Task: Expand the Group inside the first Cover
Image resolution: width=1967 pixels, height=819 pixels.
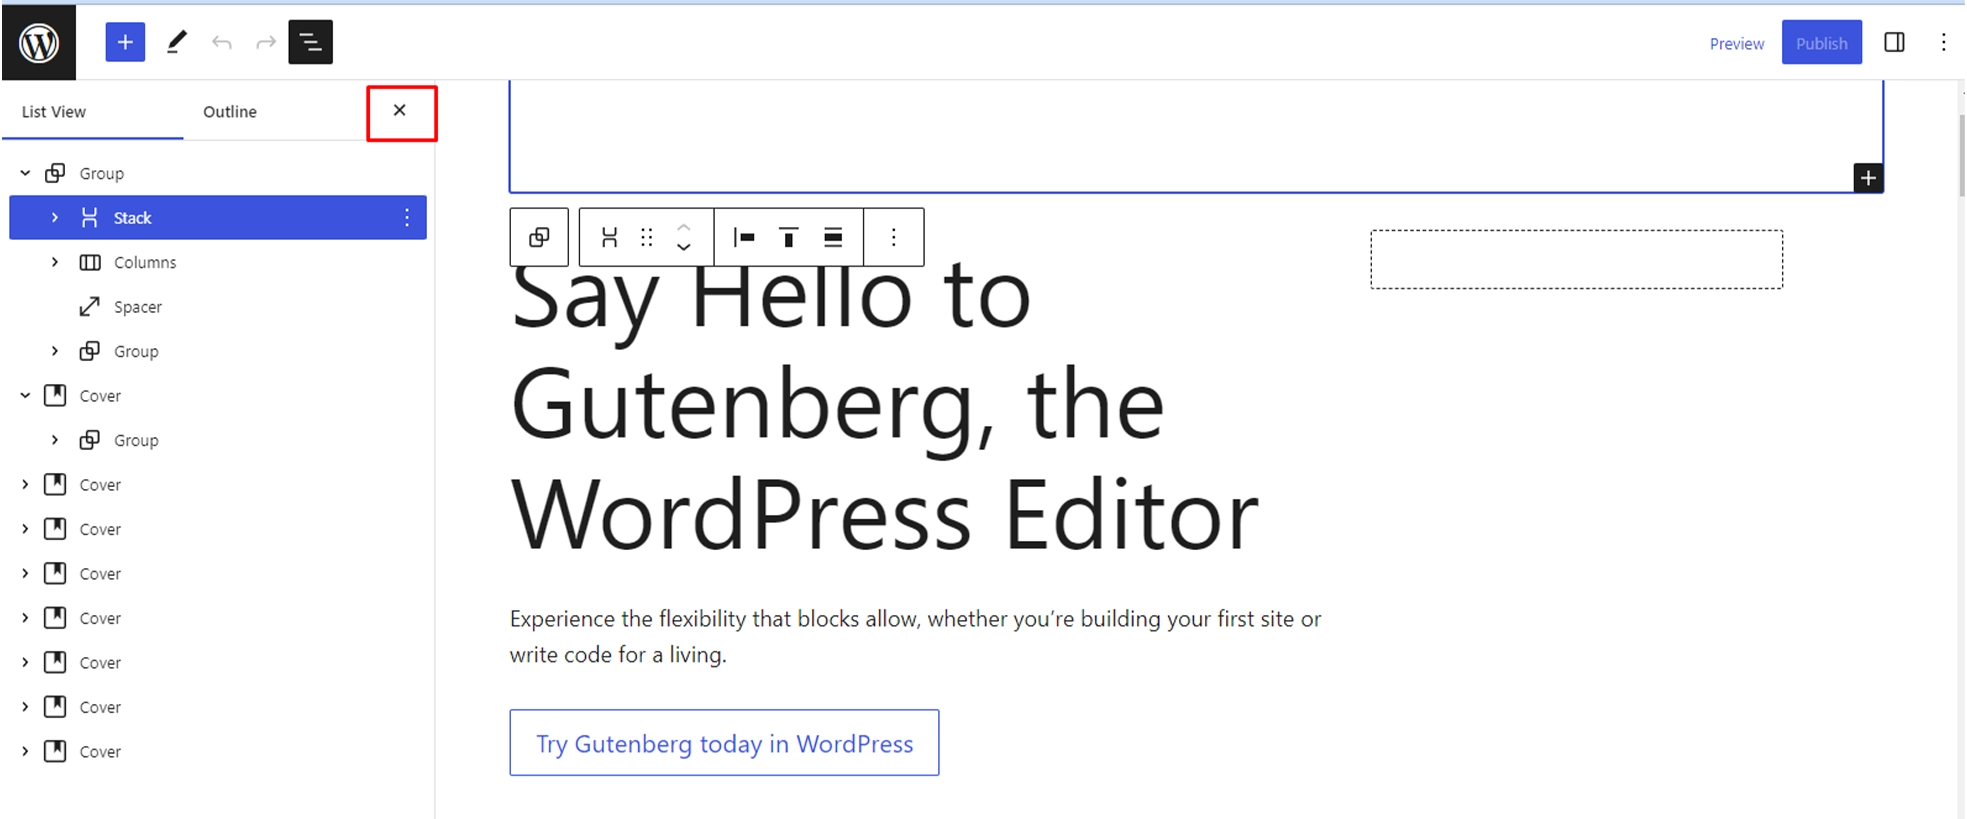Action: coord(55,440)
